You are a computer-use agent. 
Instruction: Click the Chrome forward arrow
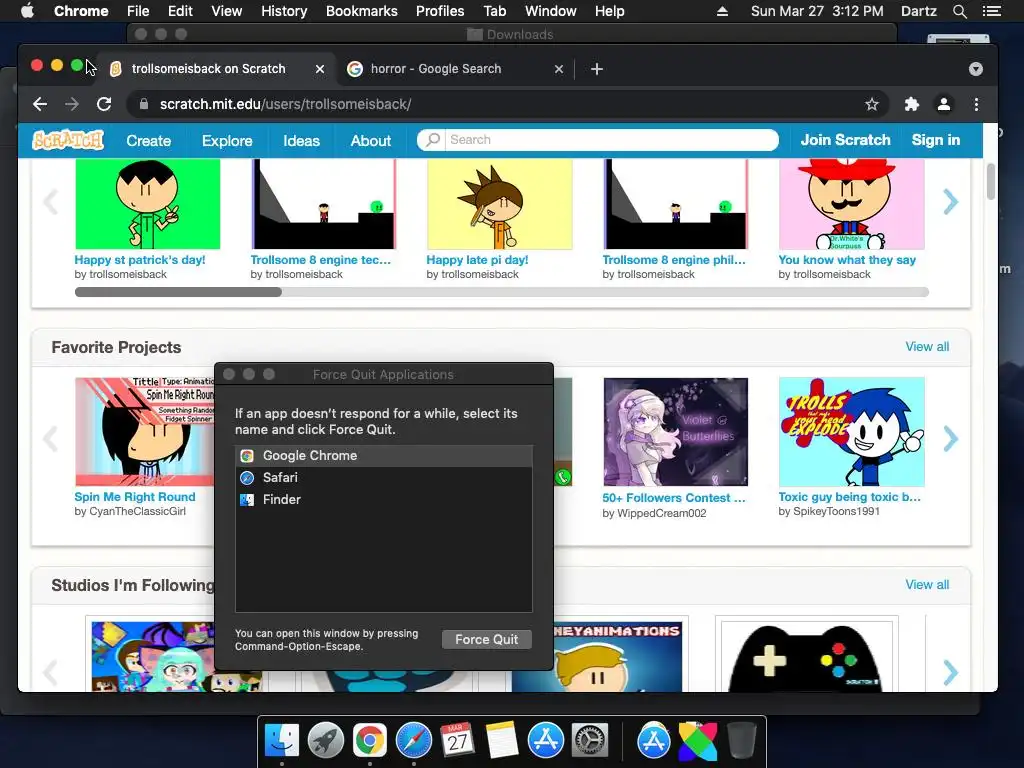[x=72, y=104]
